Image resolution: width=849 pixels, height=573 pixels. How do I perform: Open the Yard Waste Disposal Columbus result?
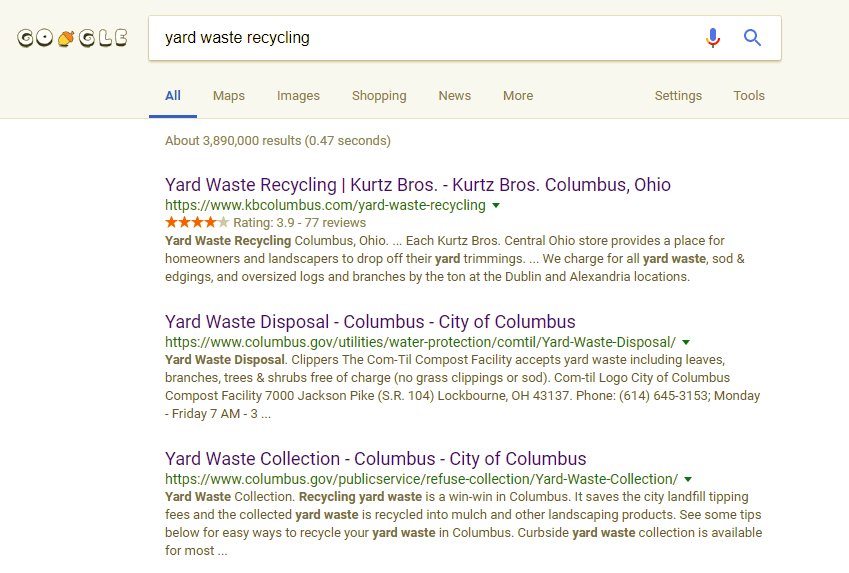[370, 322]
